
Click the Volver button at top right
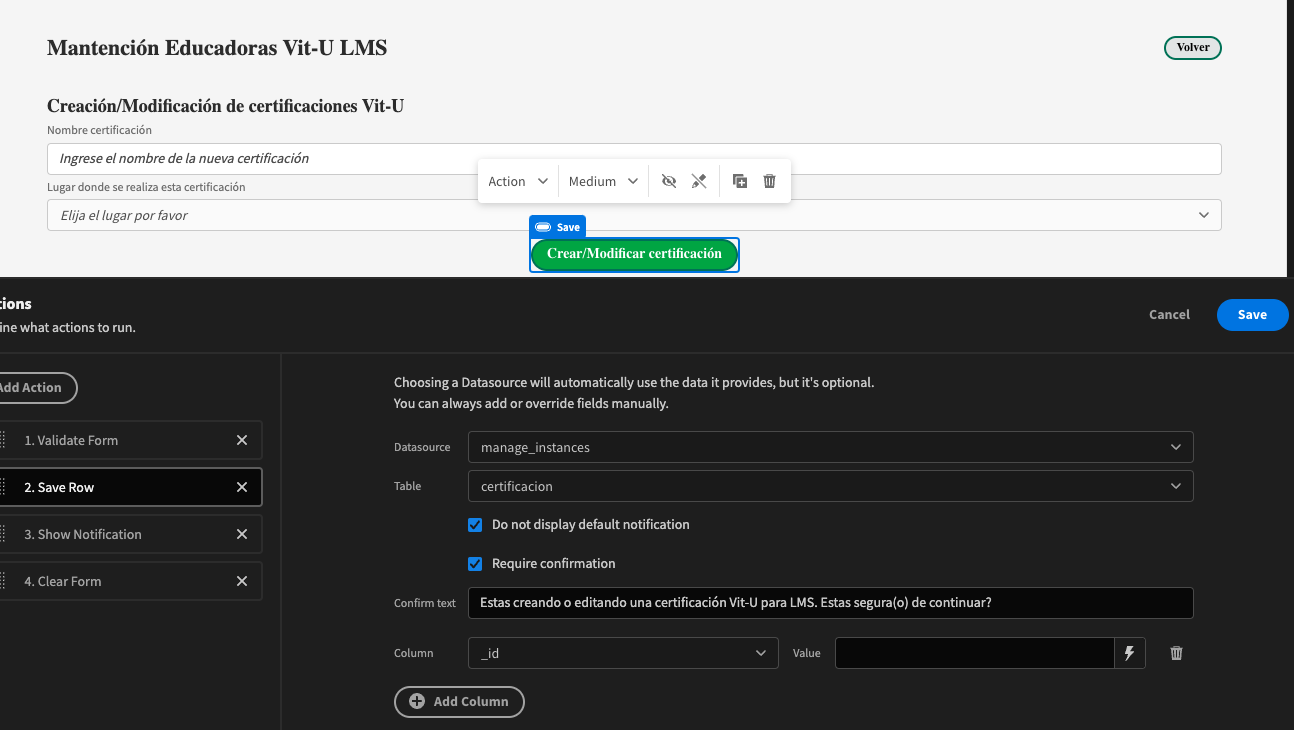[1192, 47]
